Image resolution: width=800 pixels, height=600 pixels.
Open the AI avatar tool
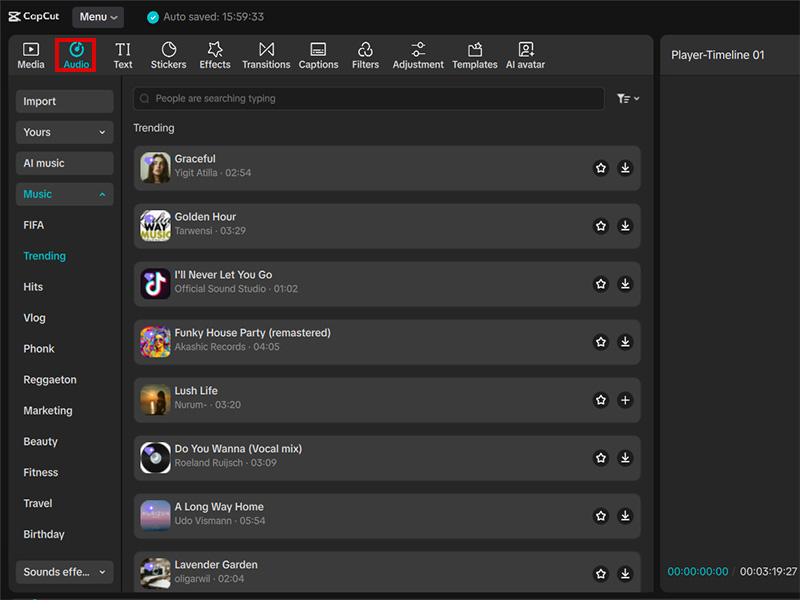tap(526, 55)
